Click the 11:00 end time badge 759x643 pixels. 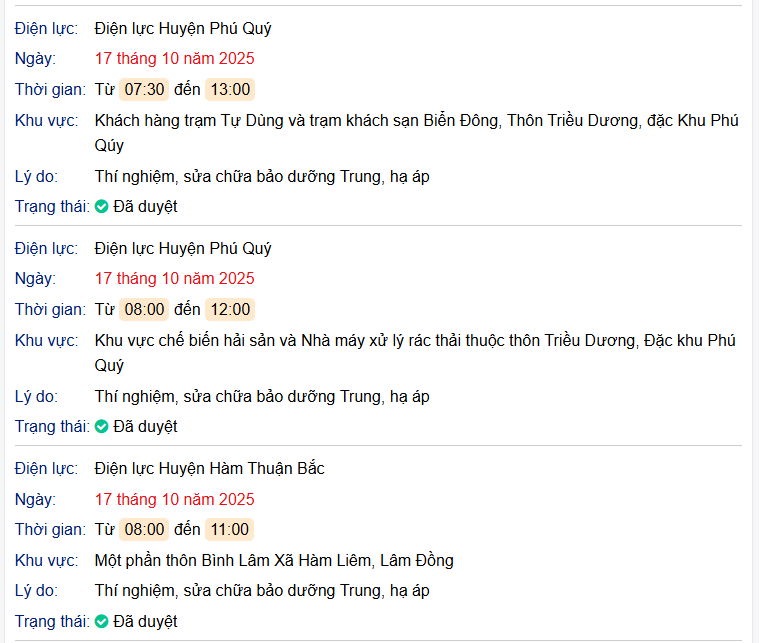click(230, 529)
